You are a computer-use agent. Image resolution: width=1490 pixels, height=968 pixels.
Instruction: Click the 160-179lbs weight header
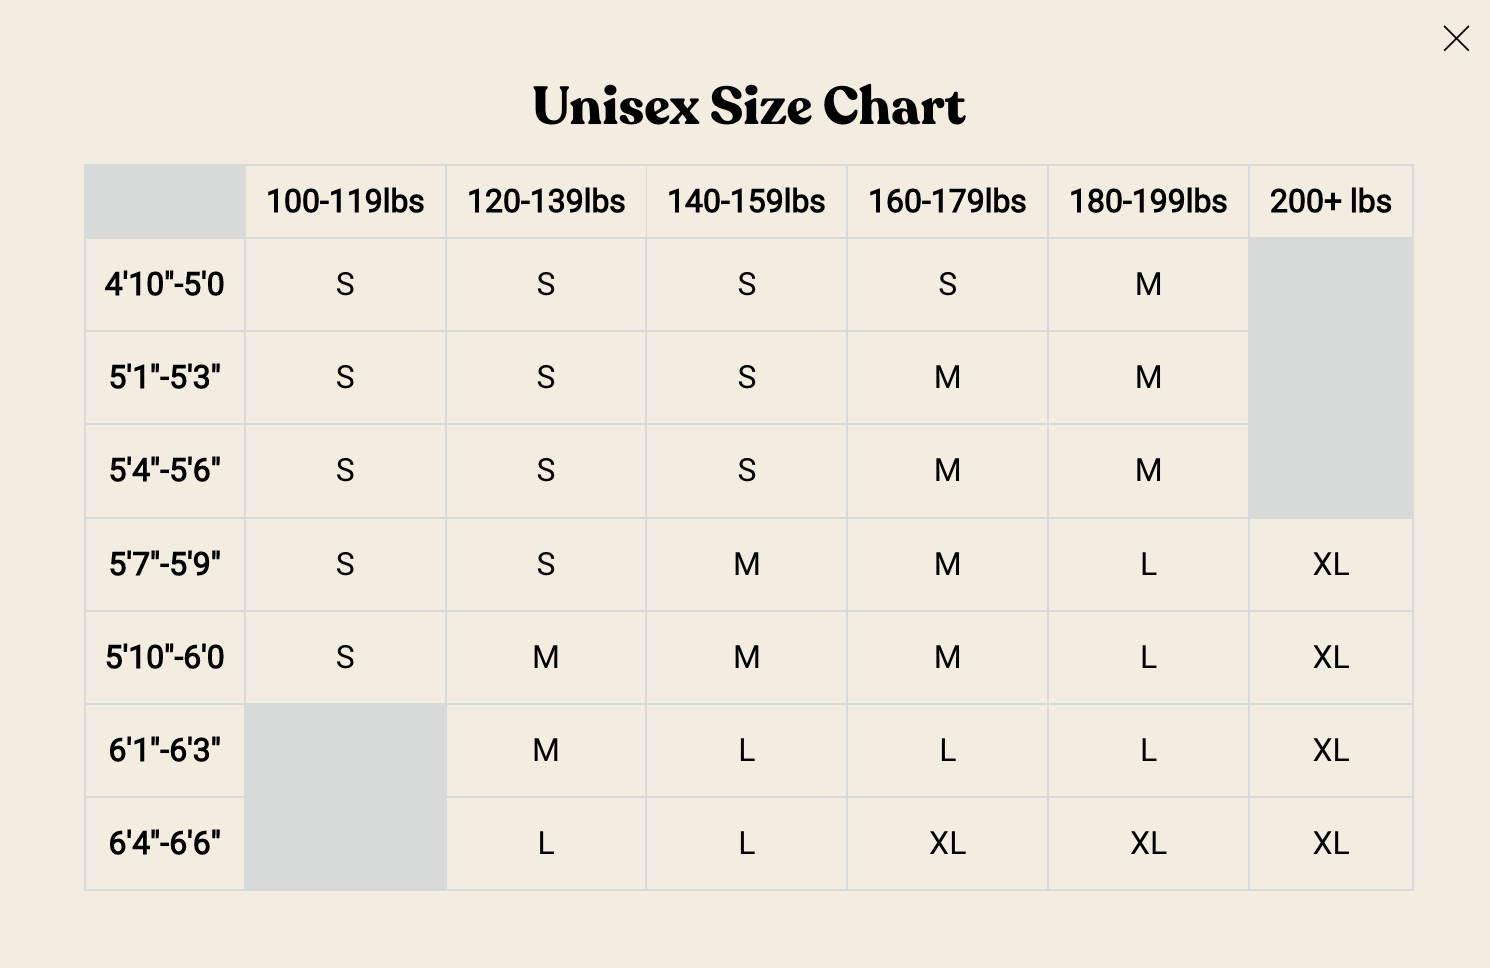coord(947,202)
